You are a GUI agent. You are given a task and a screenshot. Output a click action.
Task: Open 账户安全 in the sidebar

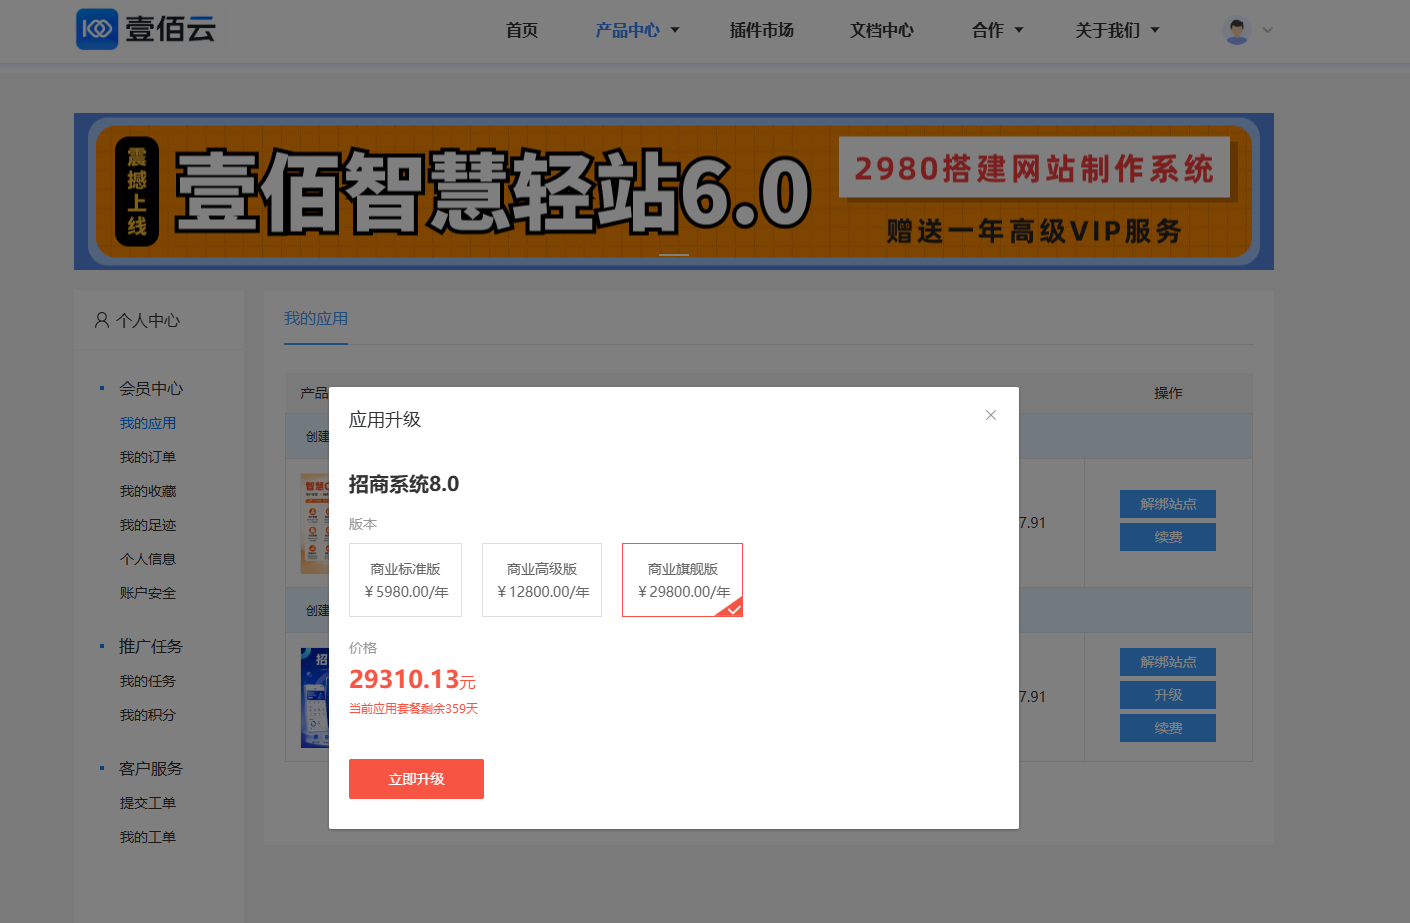[148, 593]
